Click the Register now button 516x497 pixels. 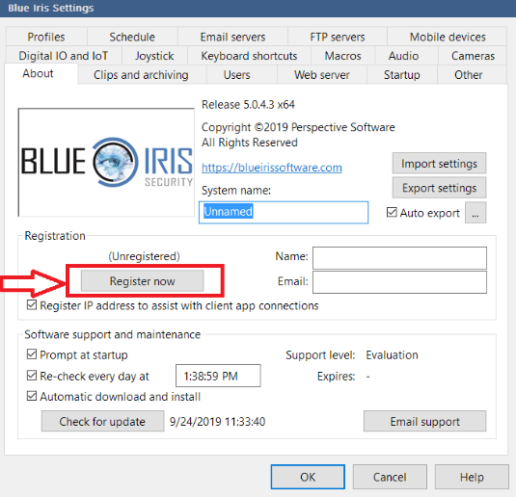[x=142, y=281]
